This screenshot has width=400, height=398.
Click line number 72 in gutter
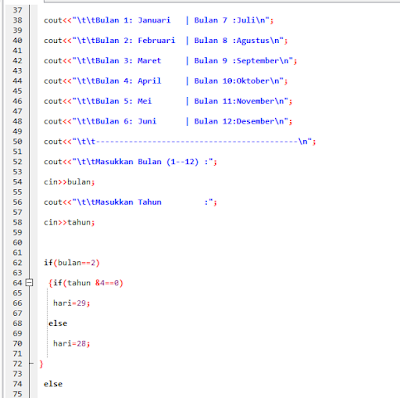click(x=17, y=364)
